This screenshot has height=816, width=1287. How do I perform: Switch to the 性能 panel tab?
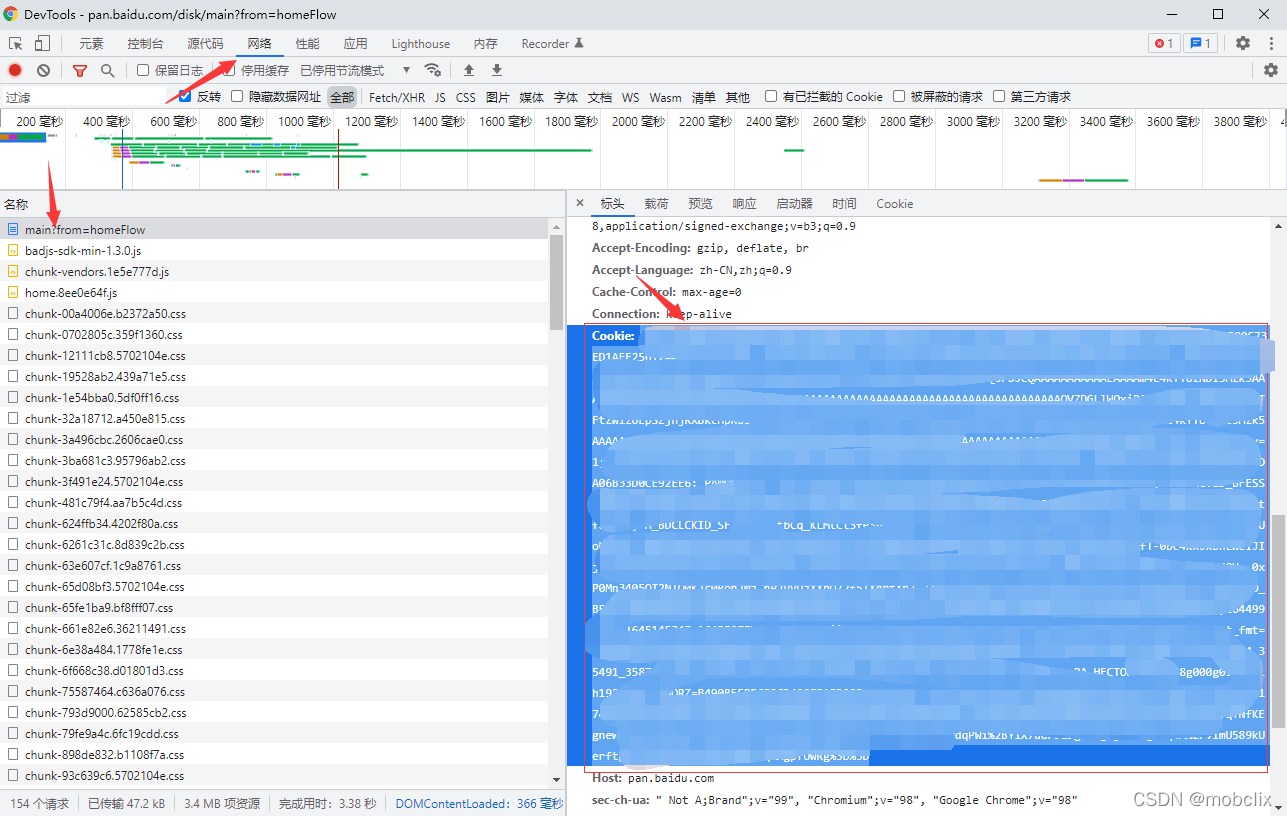(307, 43)
